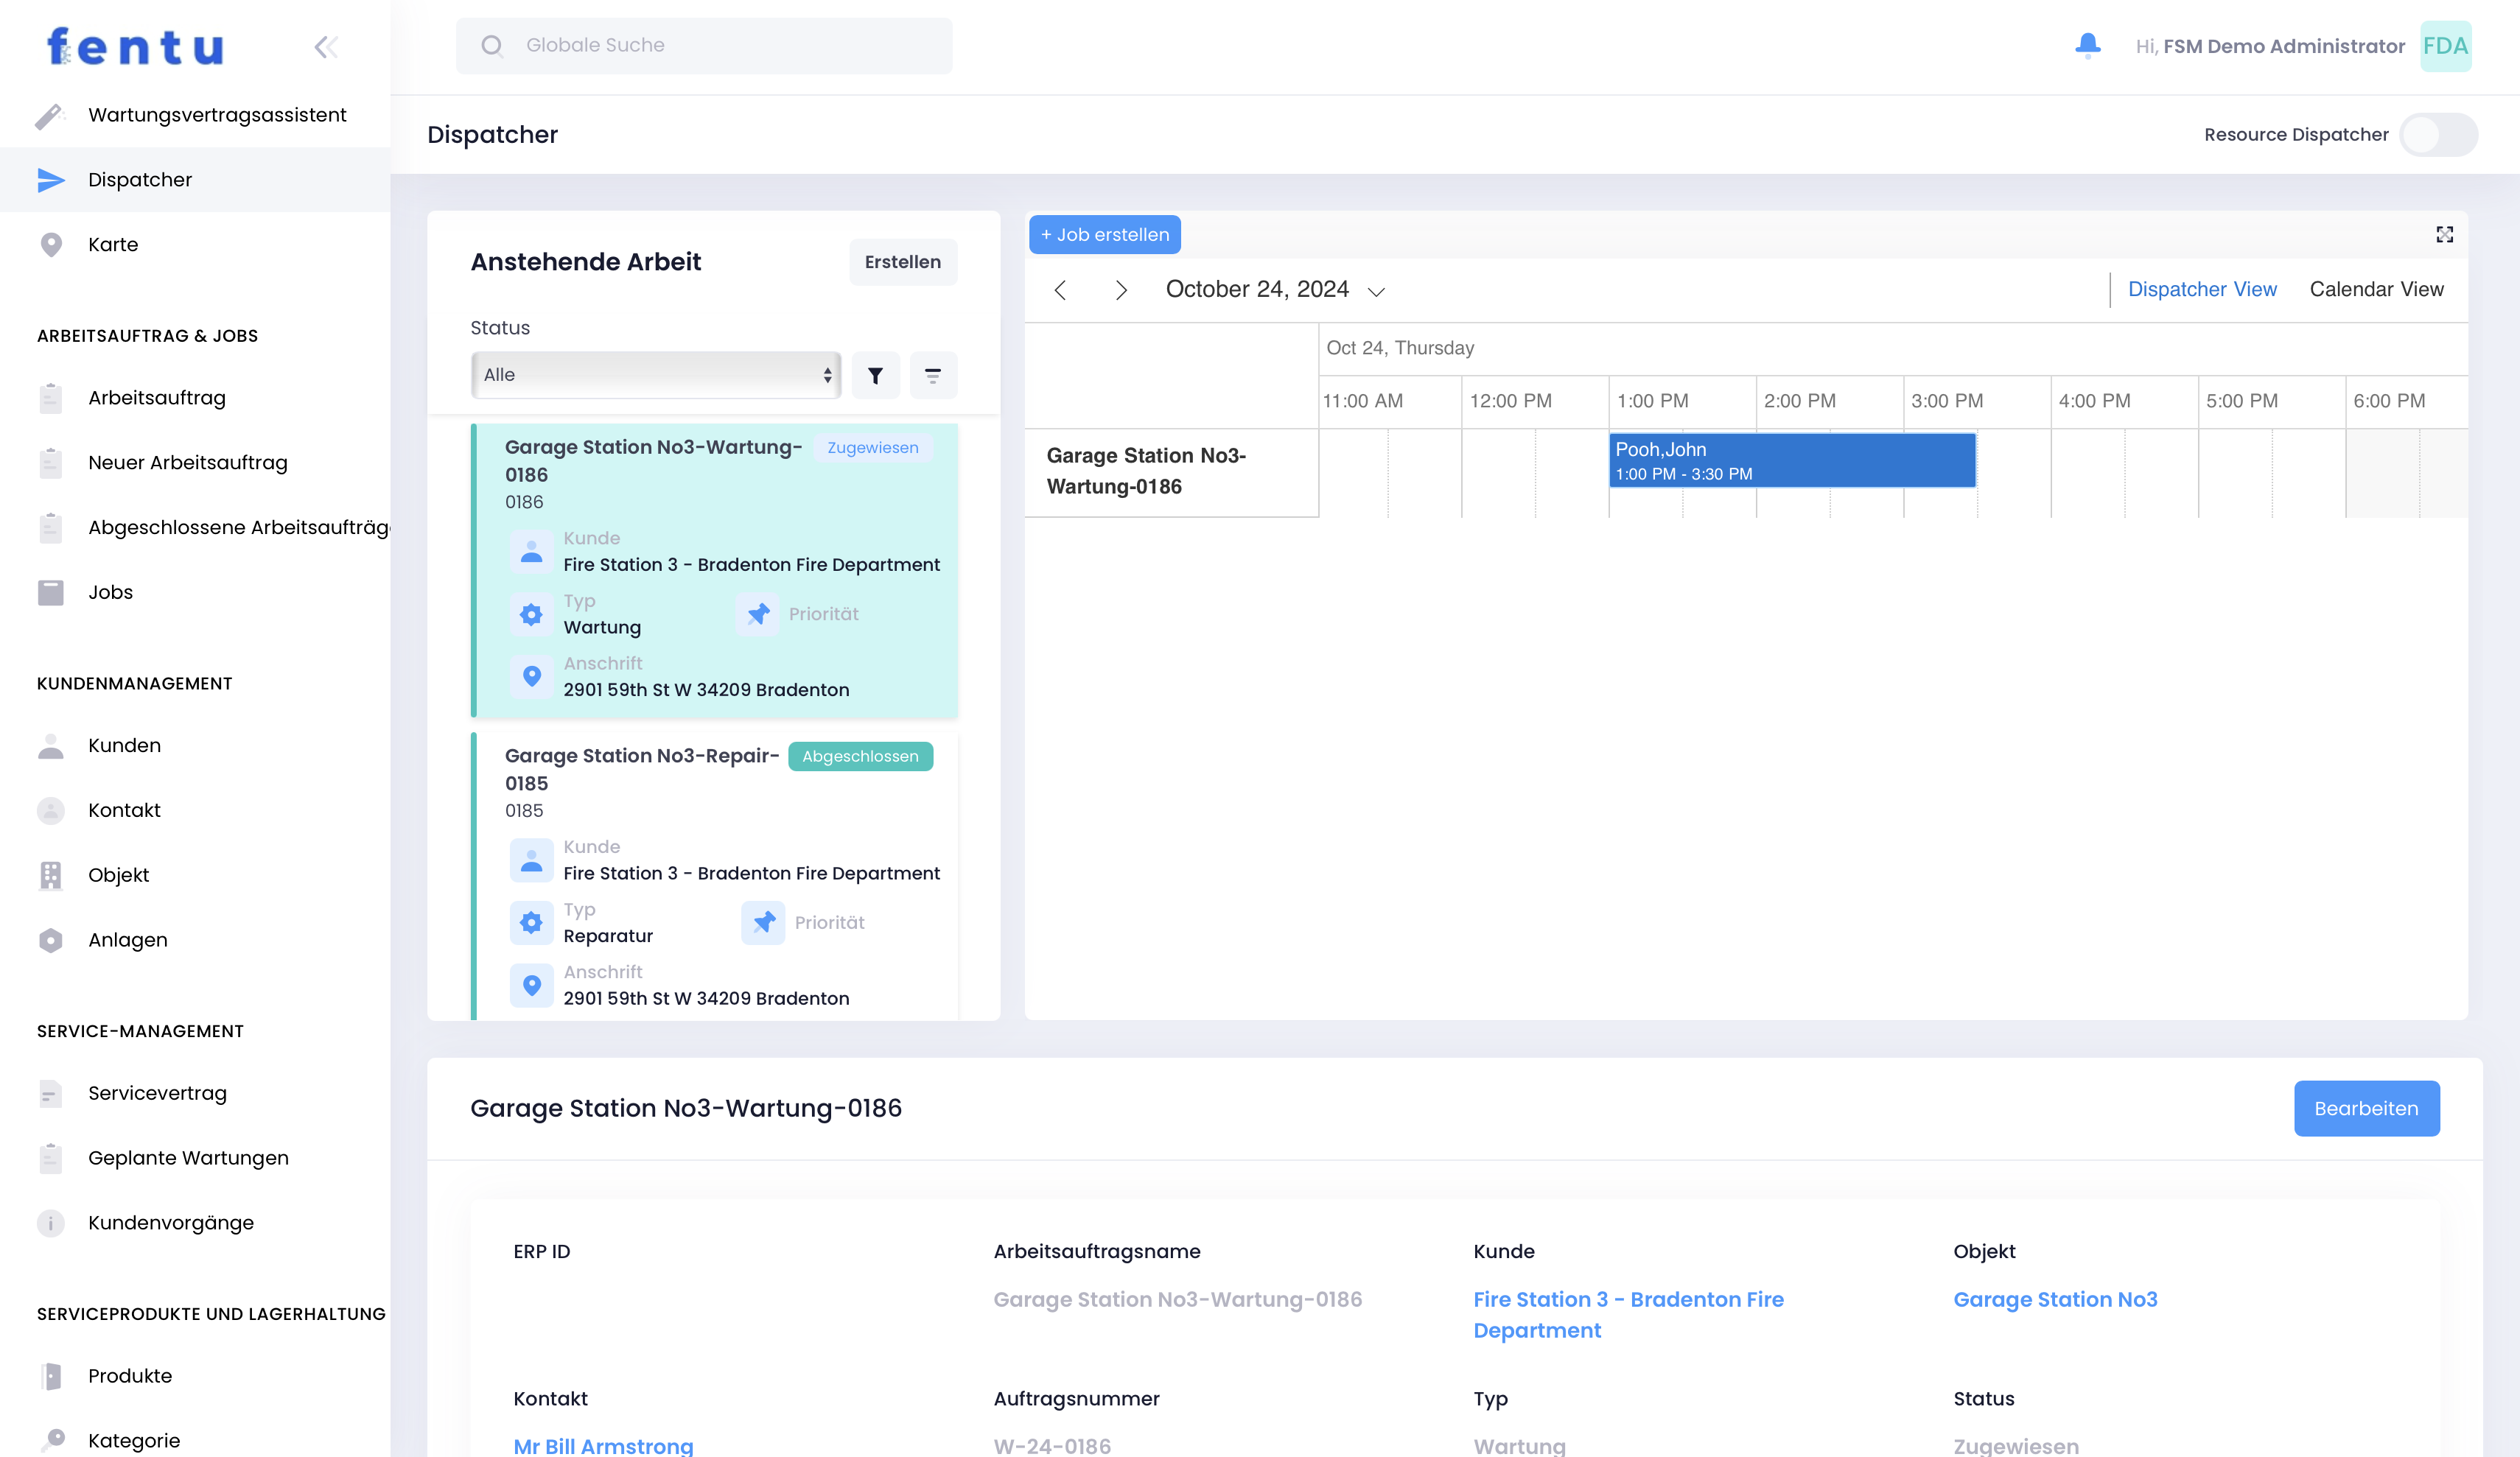Click the Zugewiesen status badge
Screen dimensions: 2520x1457
click(872, 448)
